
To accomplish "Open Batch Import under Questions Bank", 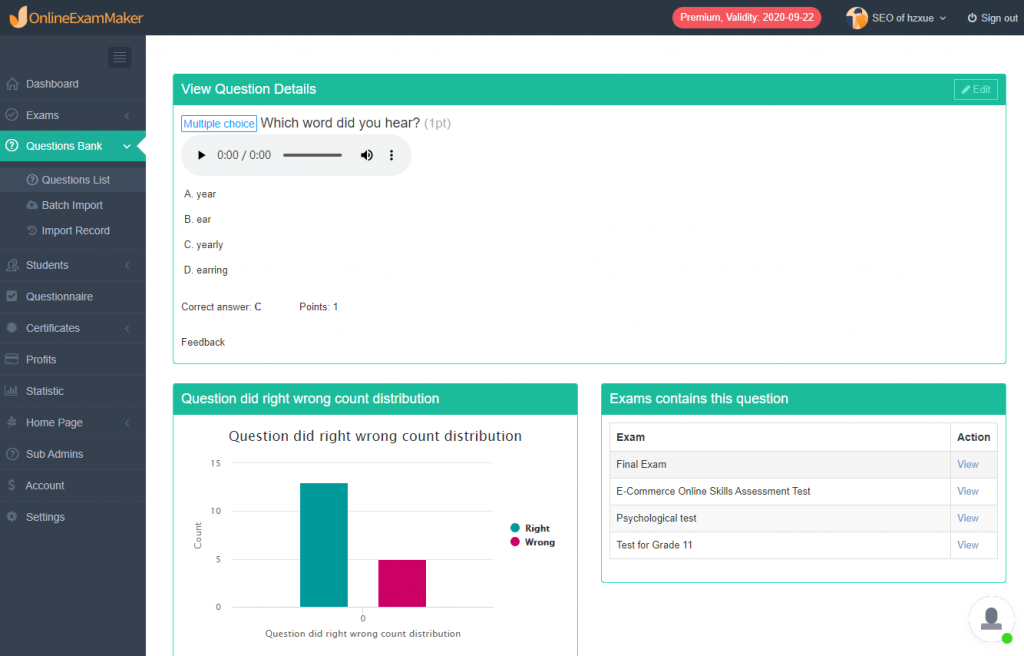I will click(x=72, y=205).
